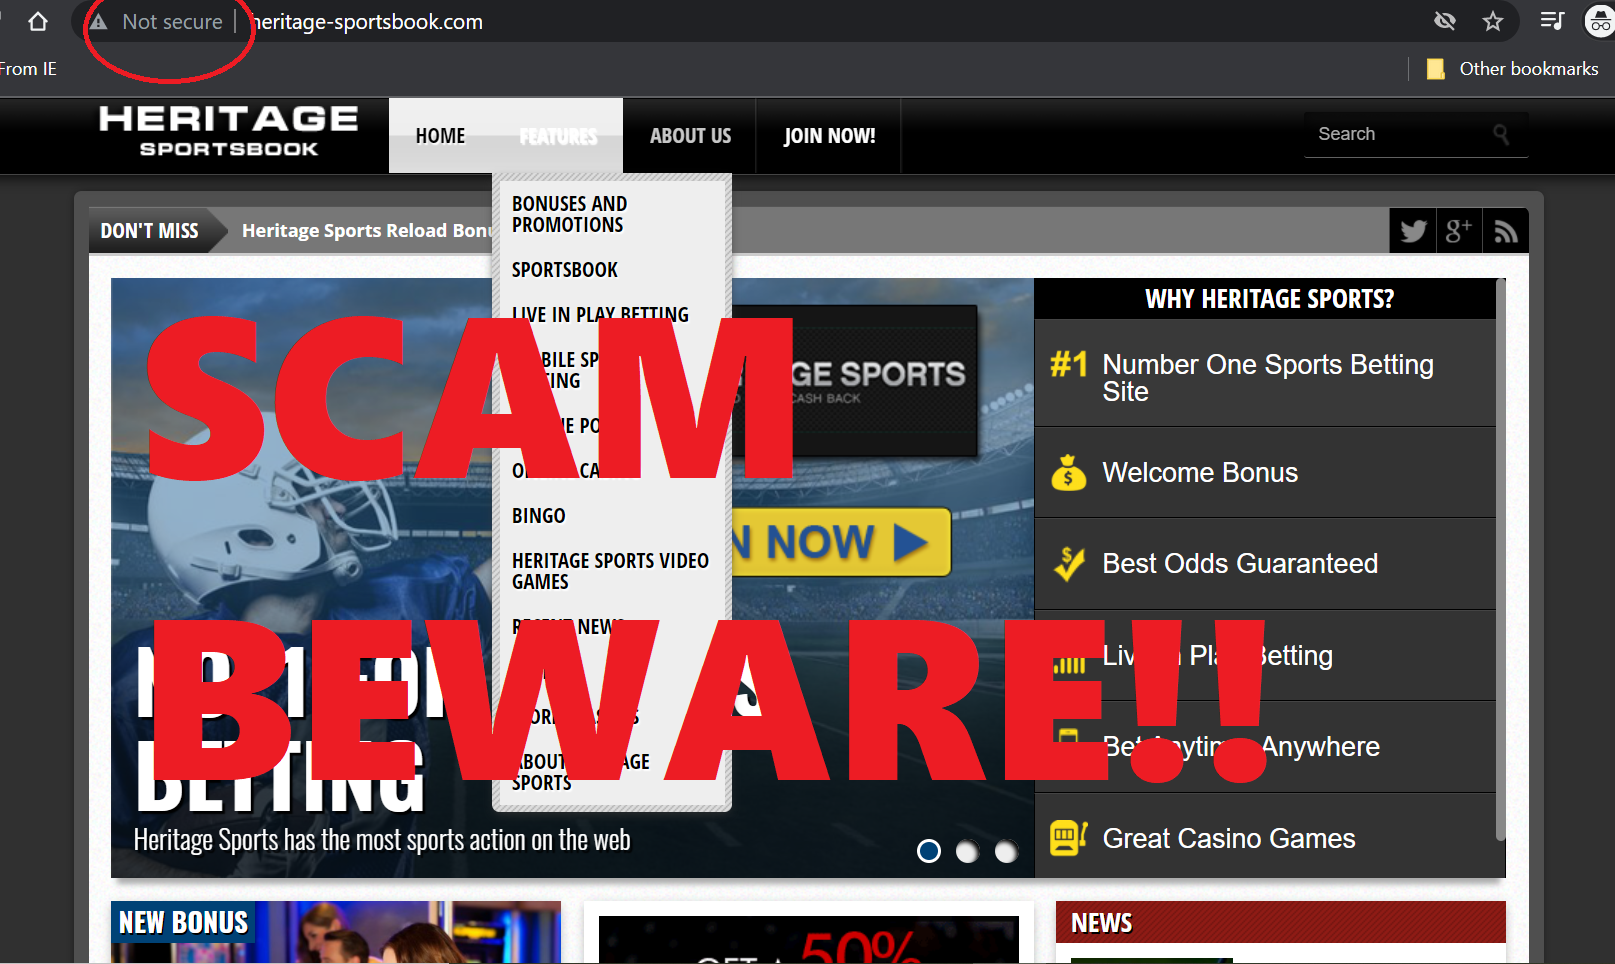This screenshot has height=964, width=1615.
Task: Select the Best Odds Guaranteed check icon
Action: pyautogui.click(x=1069, y=563)
